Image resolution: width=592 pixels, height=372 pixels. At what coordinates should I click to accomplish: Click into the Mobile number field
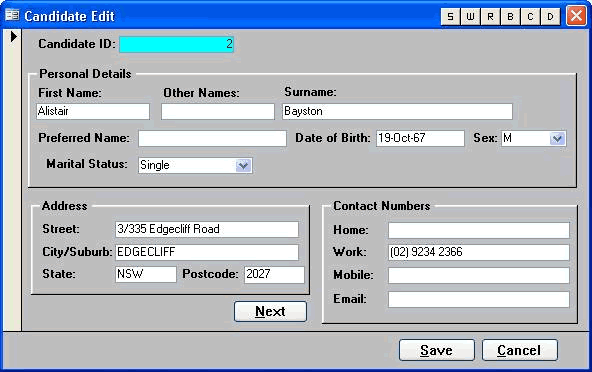[x=479, y=276]
